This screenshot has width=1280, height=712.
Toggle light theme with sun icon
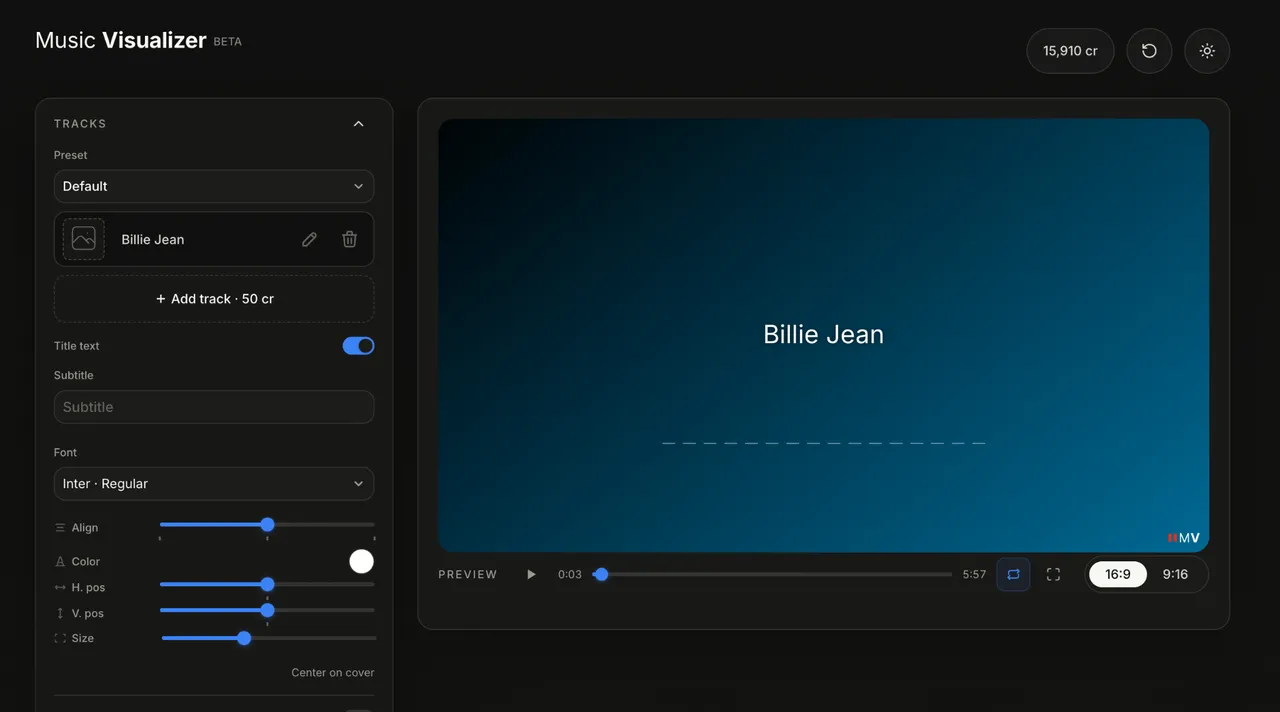pyautogui.click(x=1207, y=51)
